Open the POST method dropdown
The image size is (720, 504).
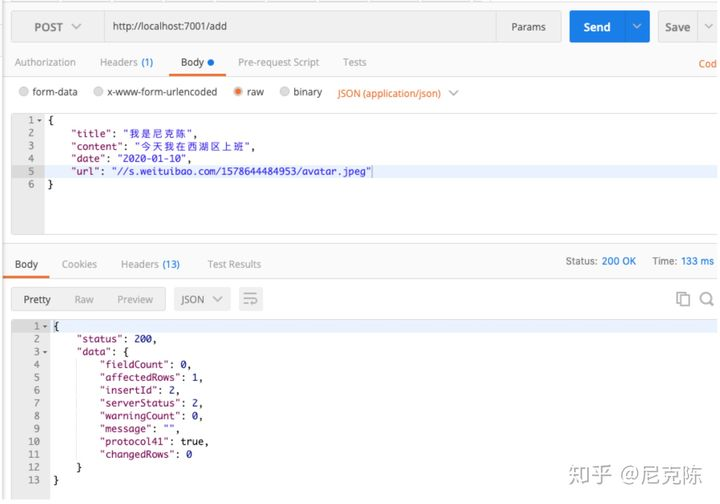pyautogui.click(x=58, y=27)
